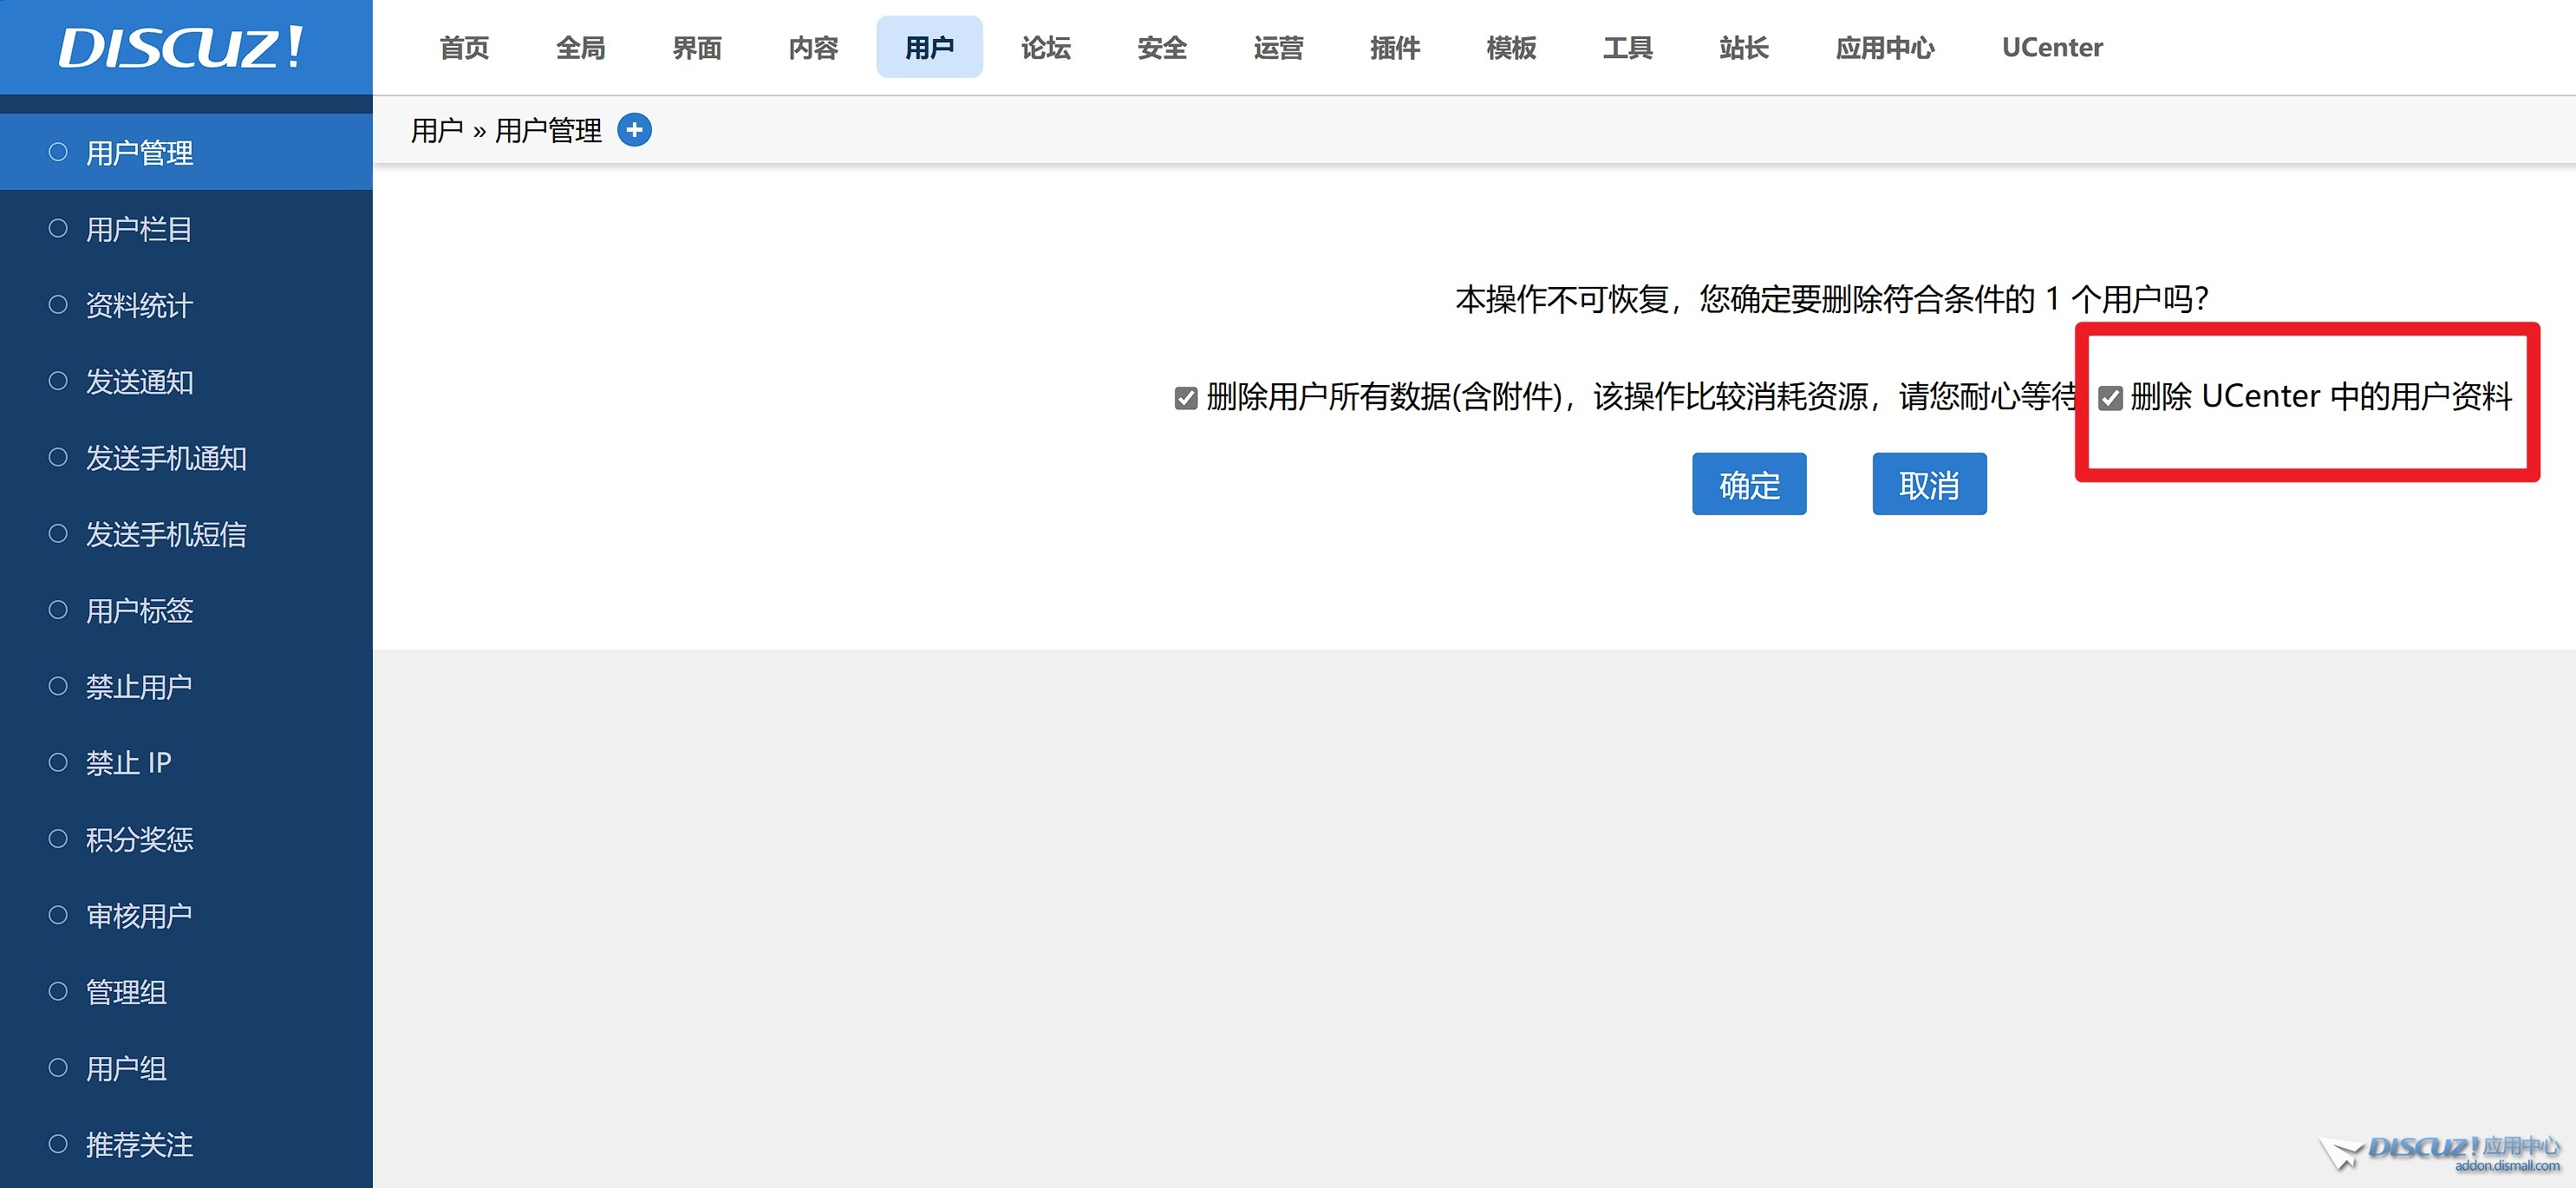Click the blue plus icon beside 用户管理

click(x=634, y=130)
